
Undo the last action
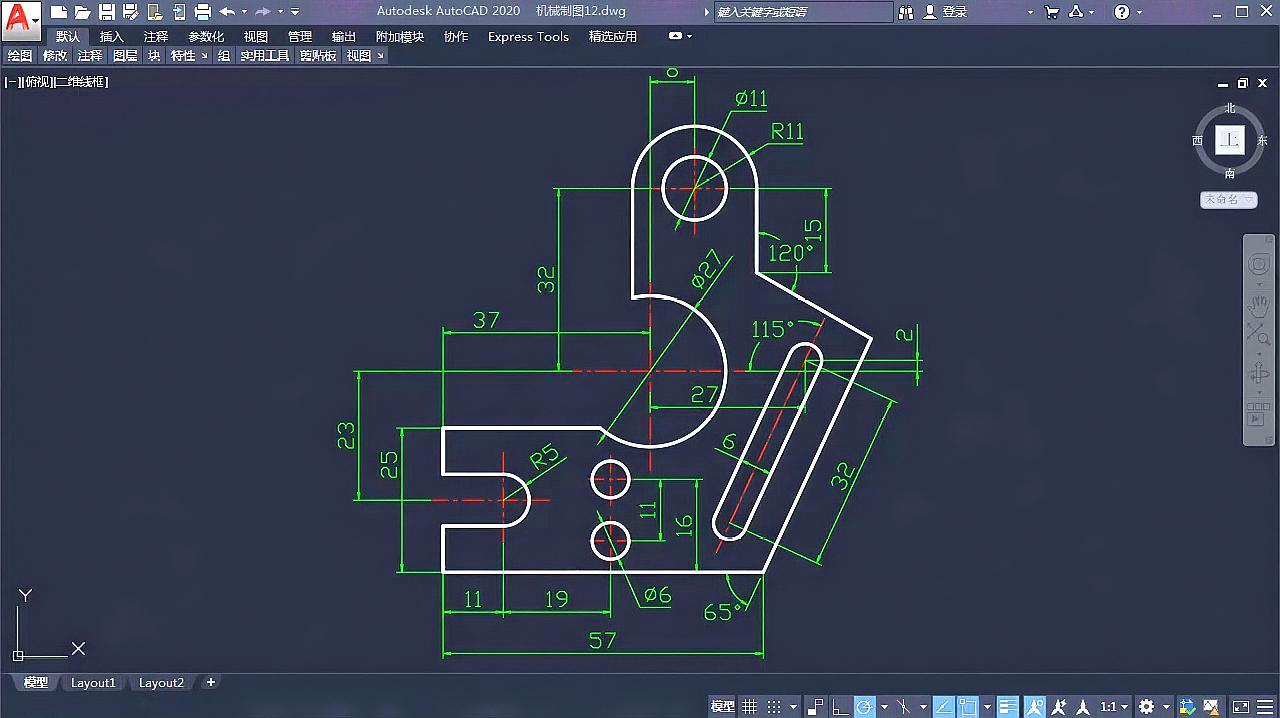(227, 12)
